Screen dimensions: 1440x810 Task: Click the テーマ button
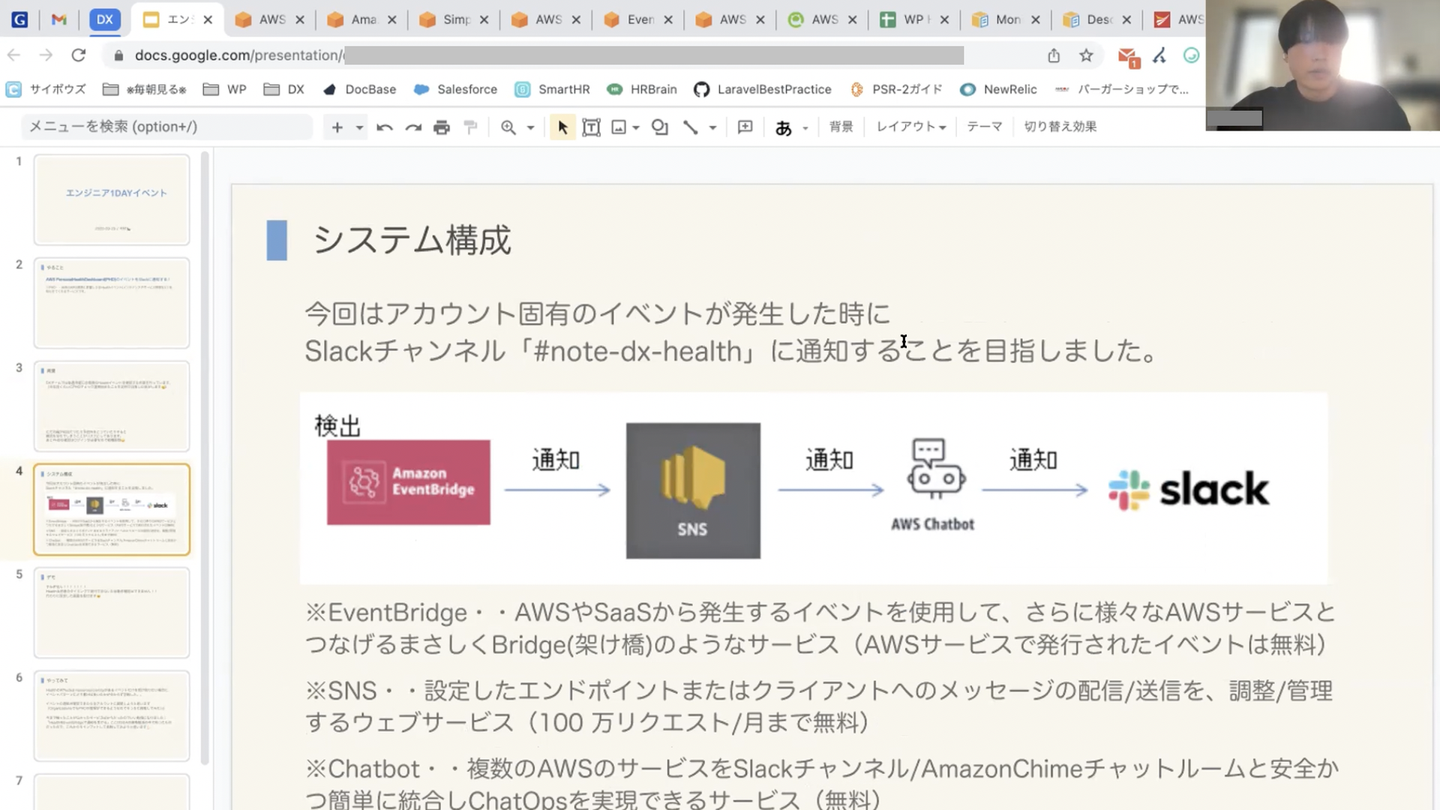click(x=984, y=127)
